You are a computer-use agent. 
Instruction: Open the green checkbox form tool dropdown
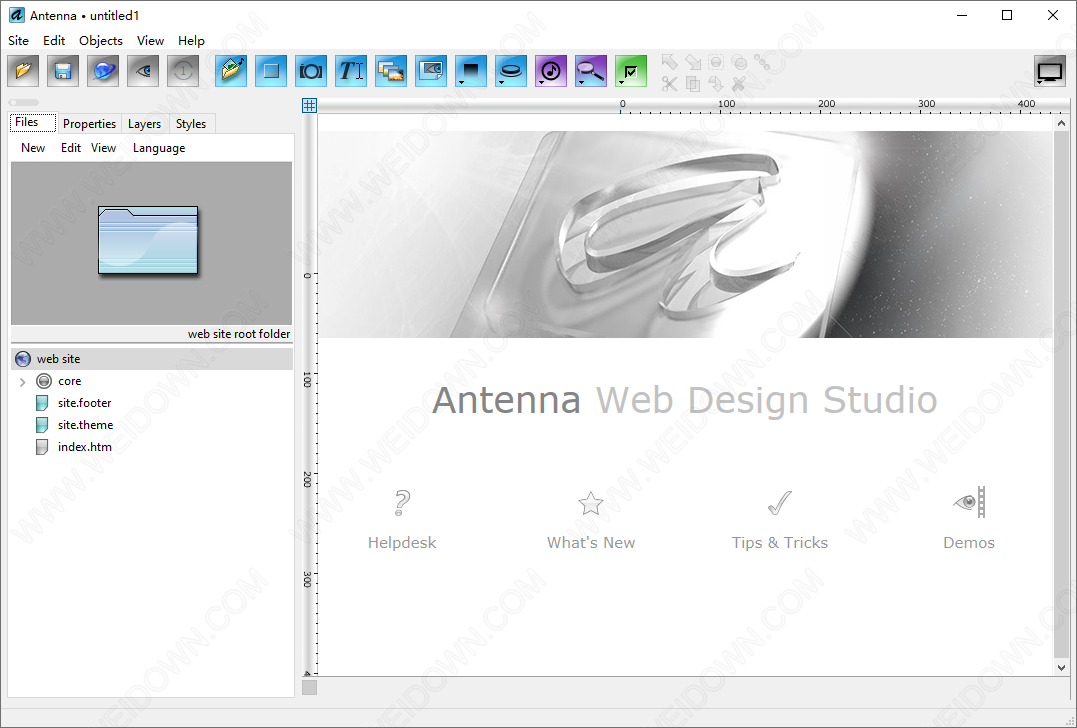[x=631, y=71]
